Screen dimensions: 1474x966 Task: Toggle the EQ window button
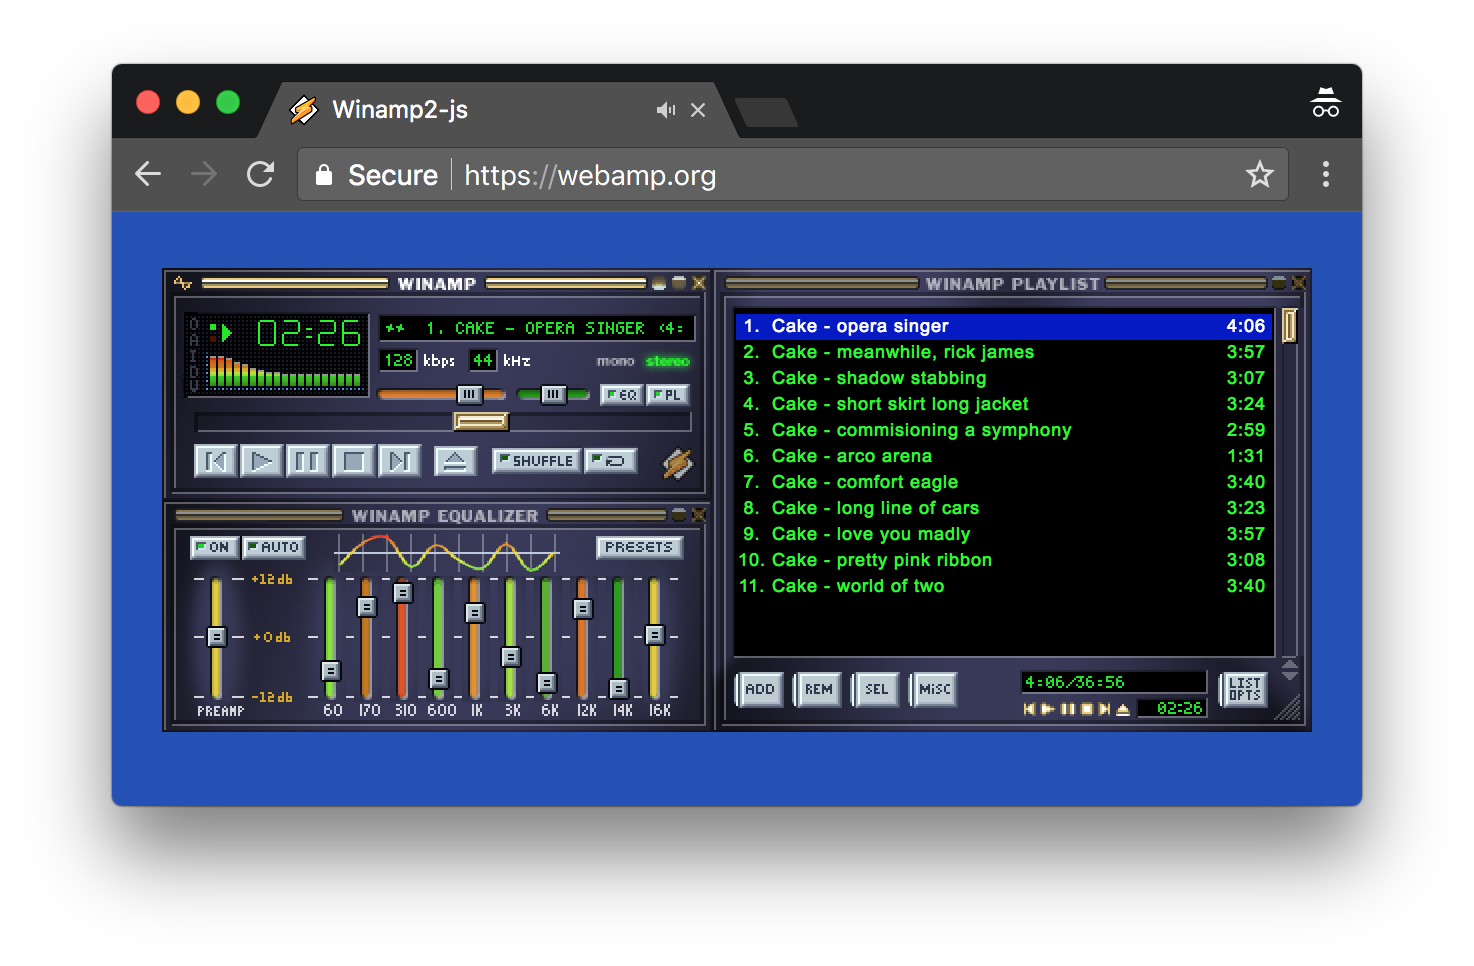coord(622,395)
